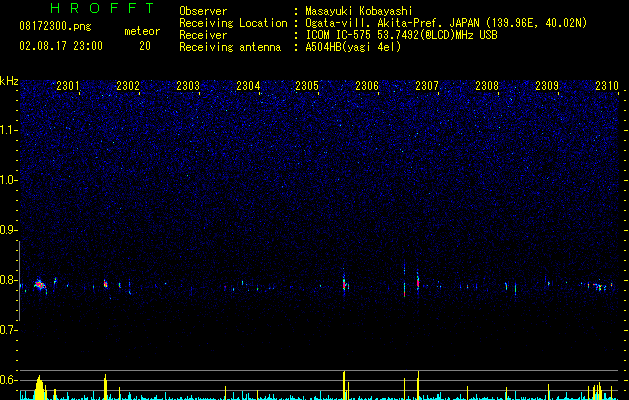Click the 2303 time marker
Screen dimensions: 629x400
188,86
